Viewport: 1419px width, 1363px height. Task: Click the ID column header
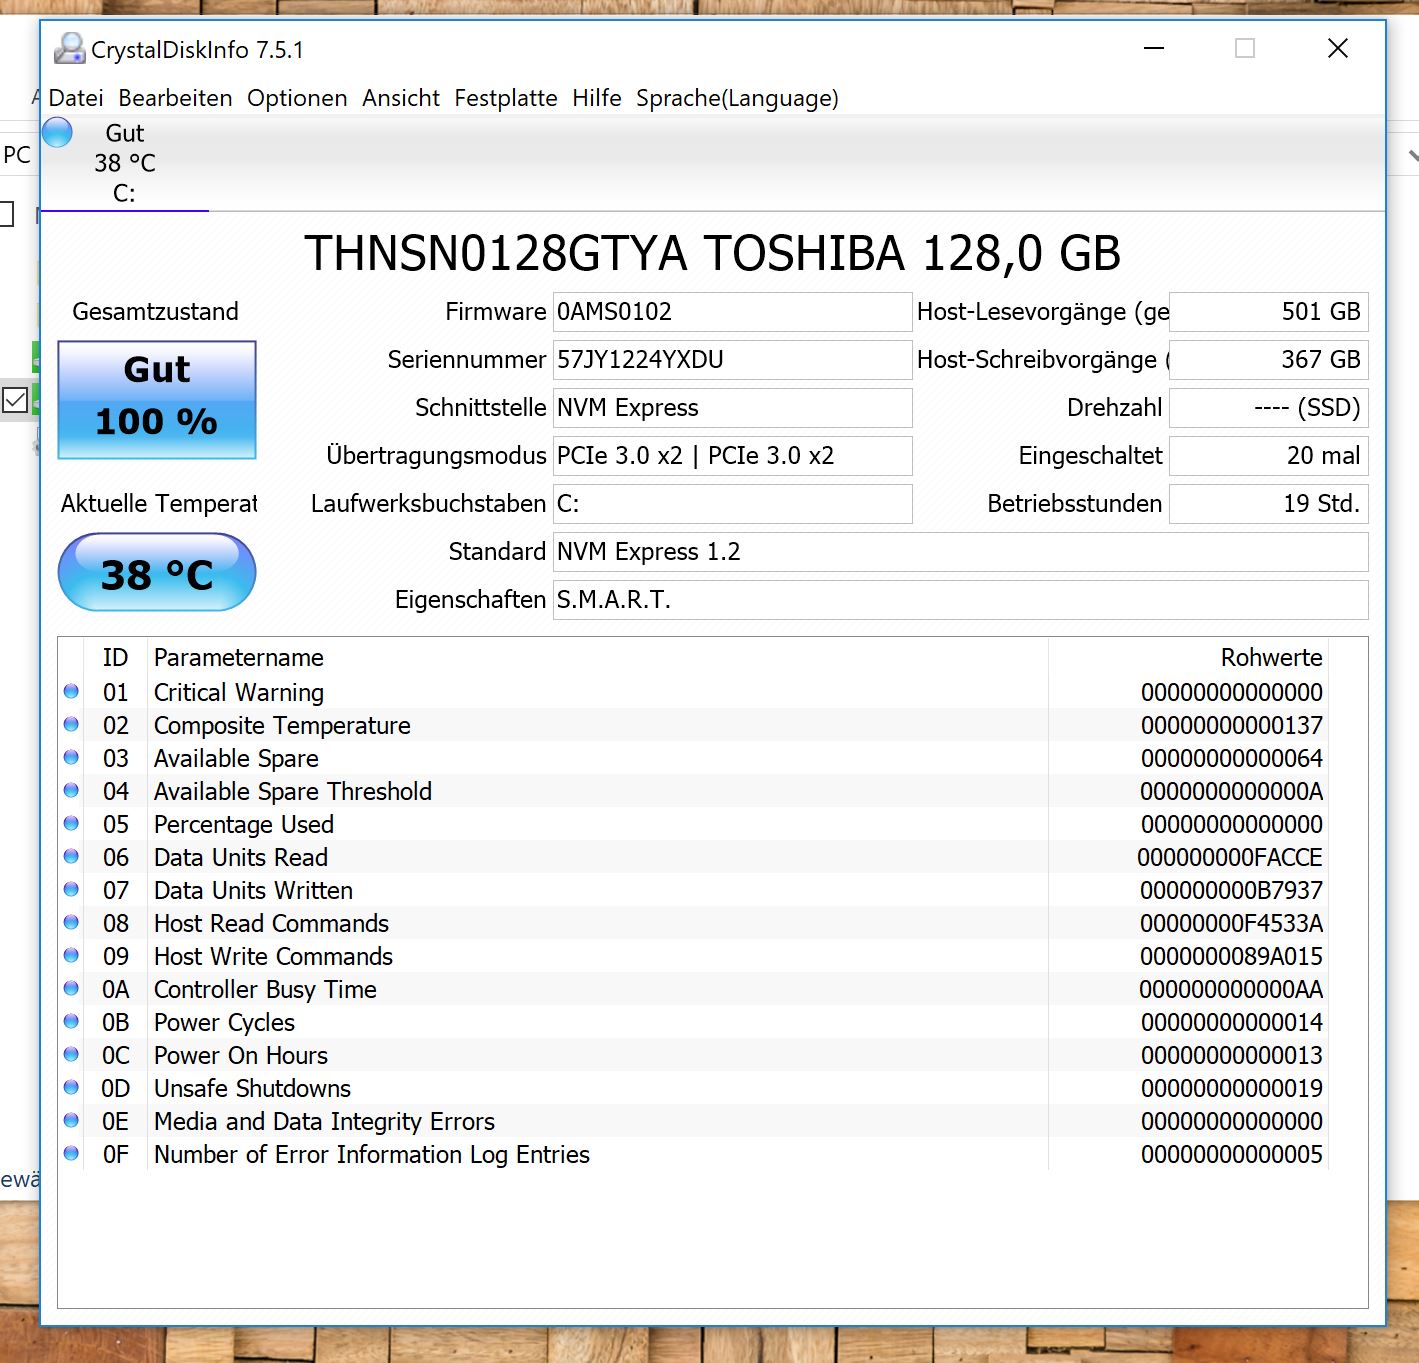point(115,658)
